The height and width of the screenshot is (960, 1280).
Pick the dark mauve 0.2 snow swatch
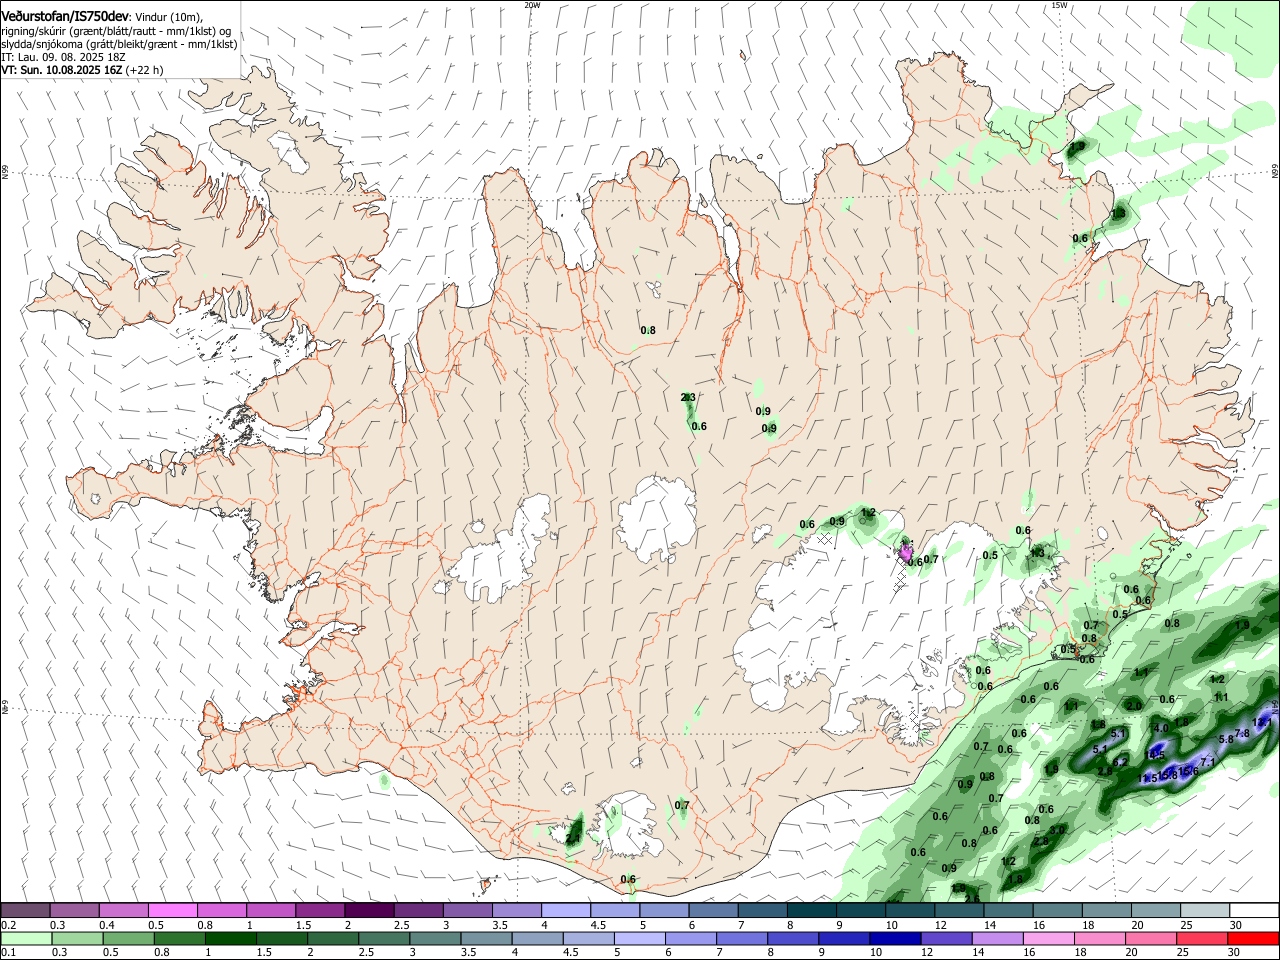coord(26,910)
